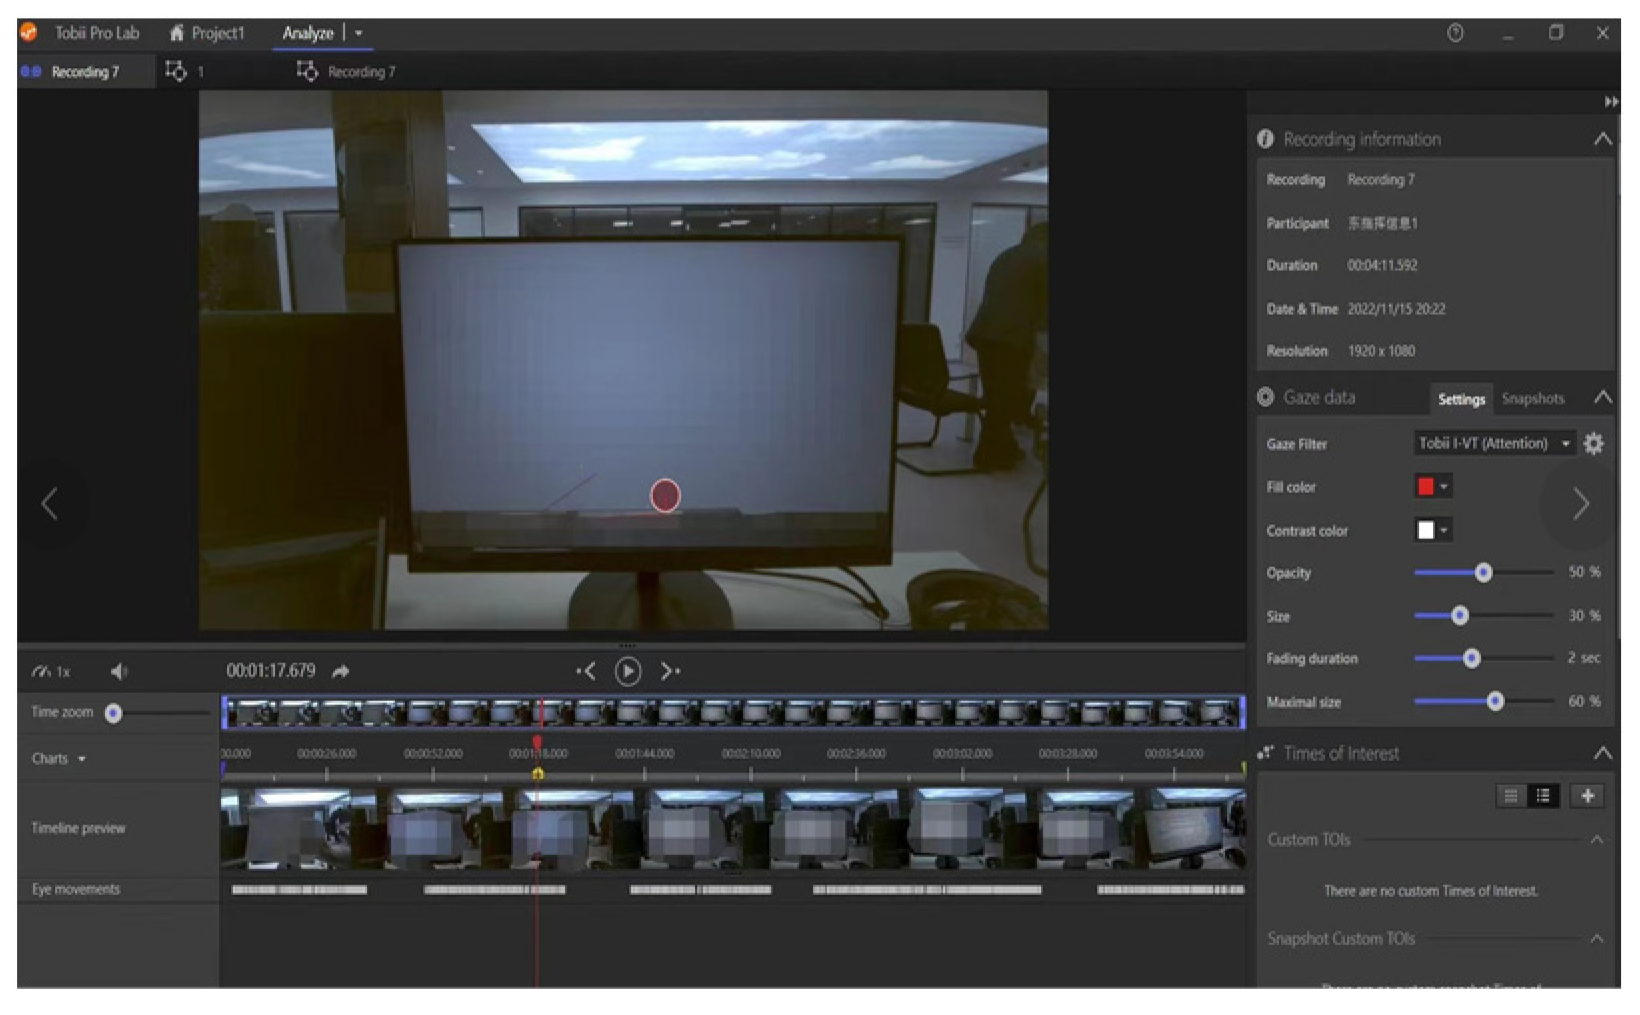The width and height of the screenshot is (1640, 1015).
Task: Switch Times of Interest to compact list view
Action: click(x=1511, y=796)
